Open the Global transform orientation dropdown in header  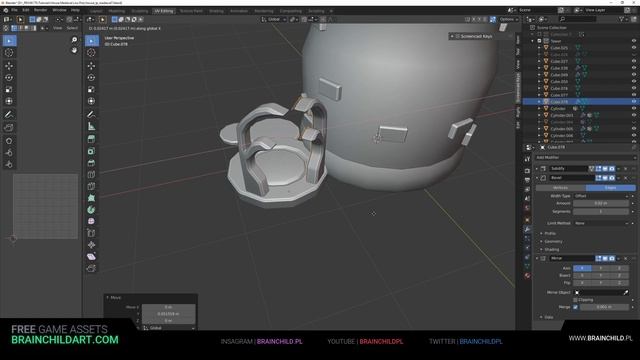click(x=274, y=19)
